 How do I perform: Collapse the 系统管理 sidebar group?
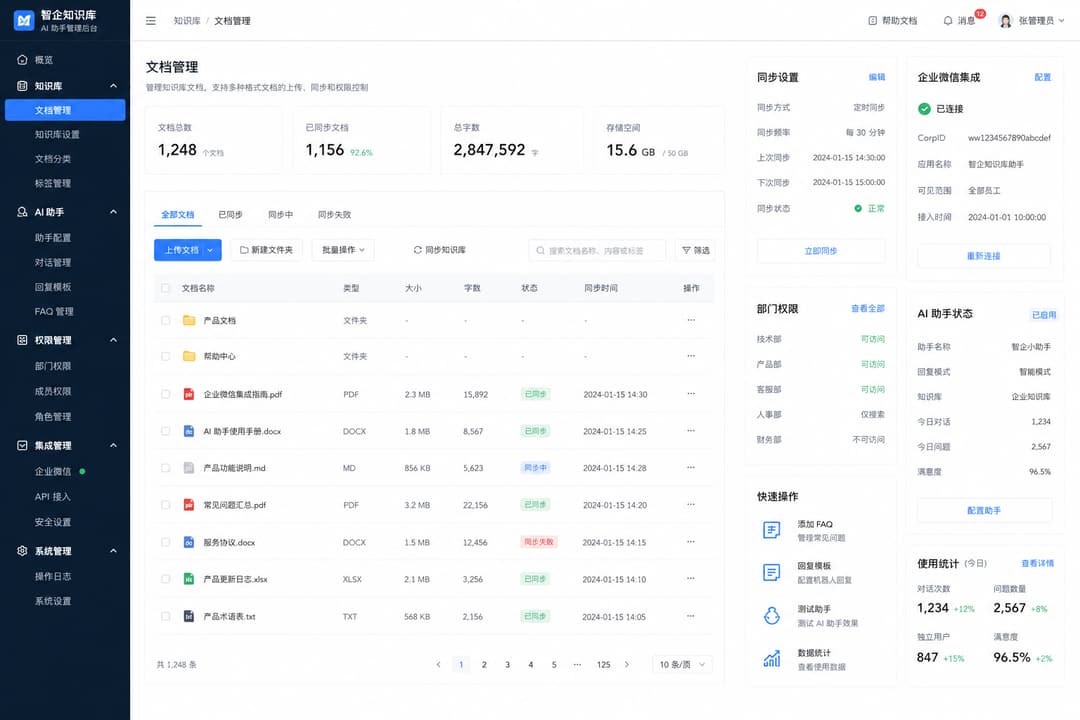[x=114, y=551]
